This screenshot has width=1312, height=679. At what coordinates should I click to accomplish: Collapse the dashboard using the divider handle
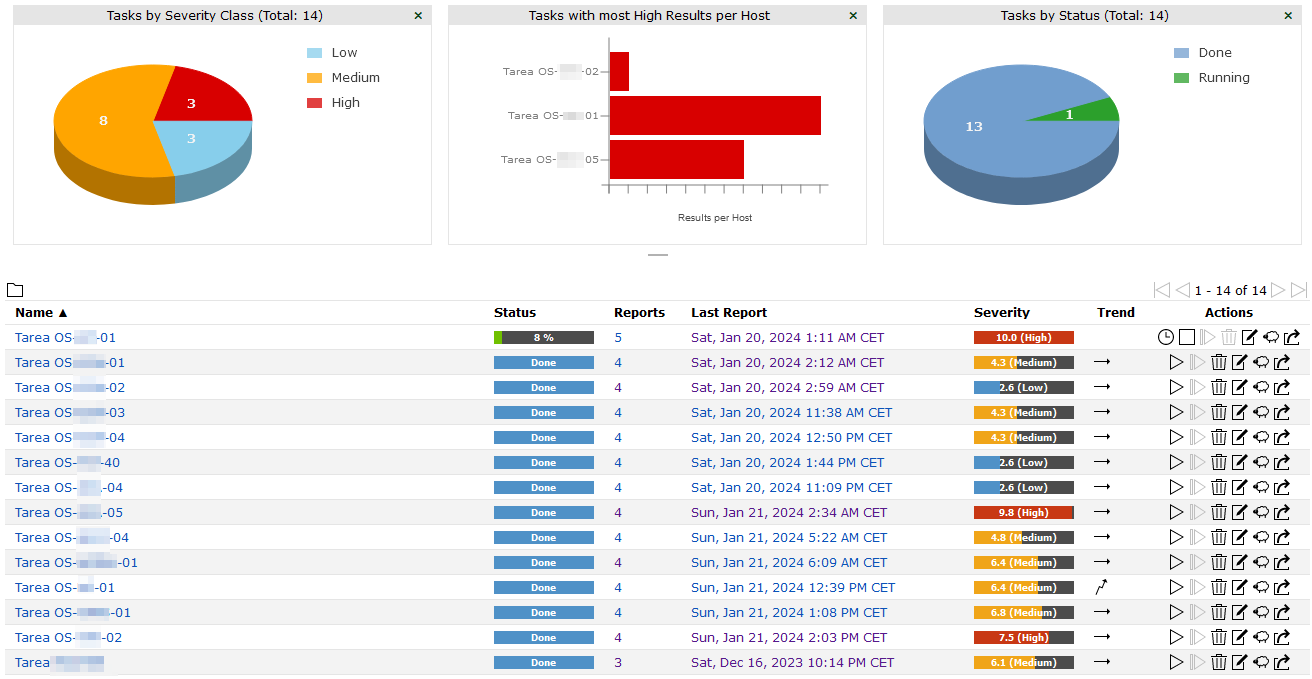657,256
